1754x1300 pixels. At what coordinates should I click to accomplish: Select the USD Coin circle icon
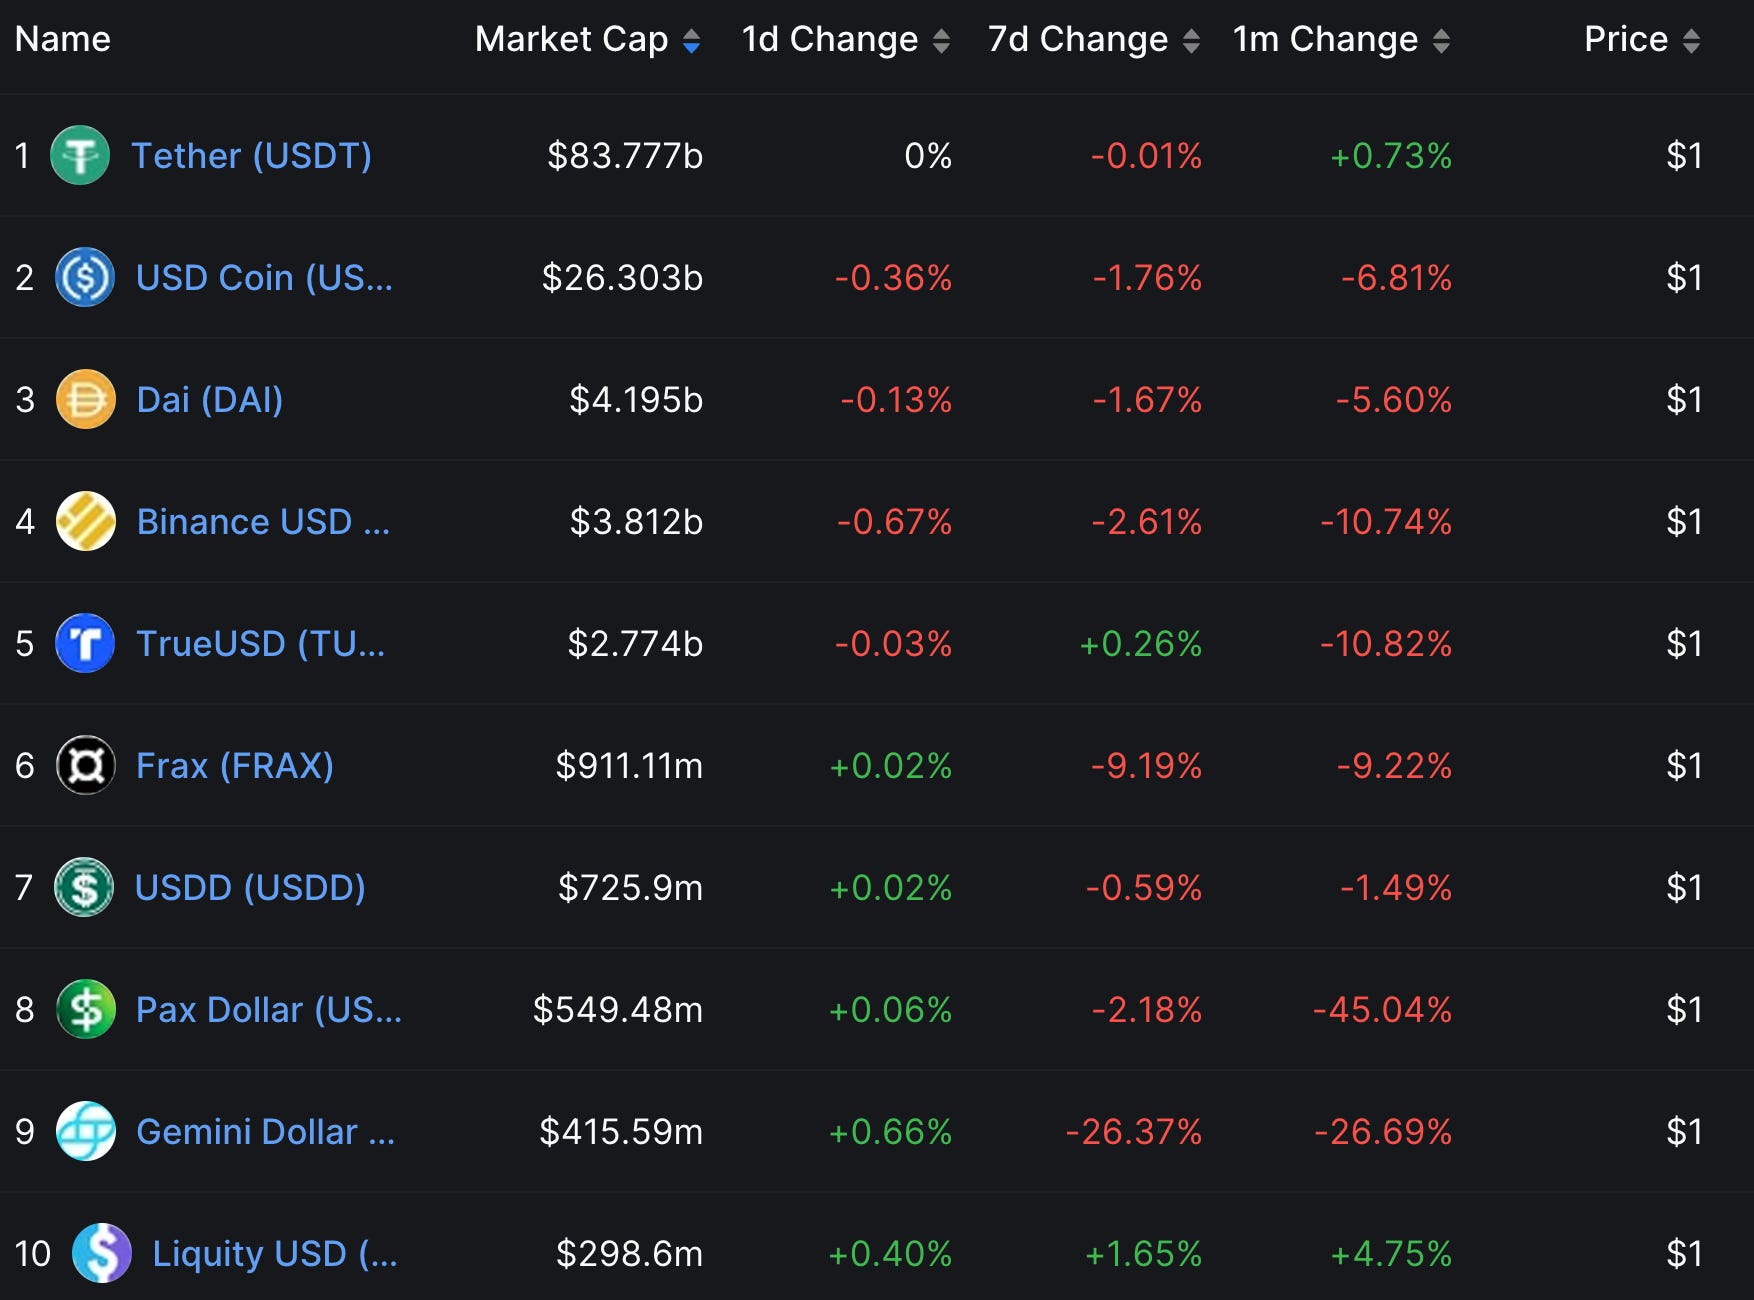[84, 278]
